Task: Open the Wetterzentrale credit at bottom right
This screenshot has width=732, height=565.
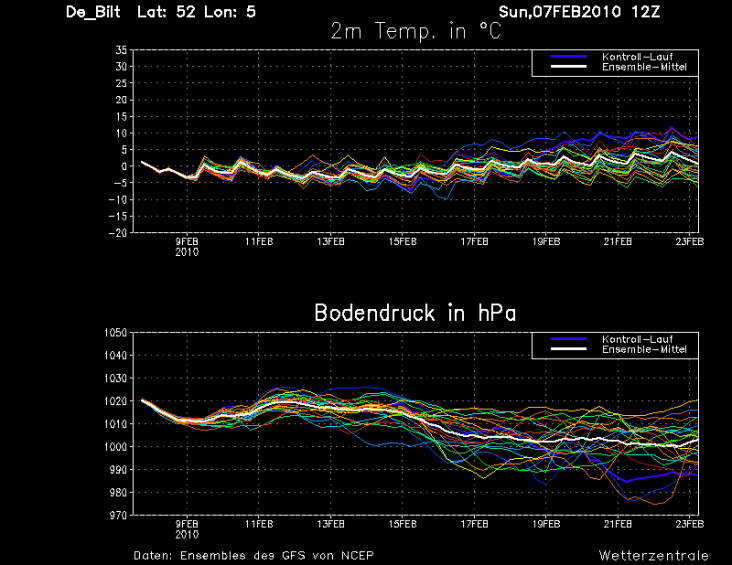Action: (x=654, y=555)
